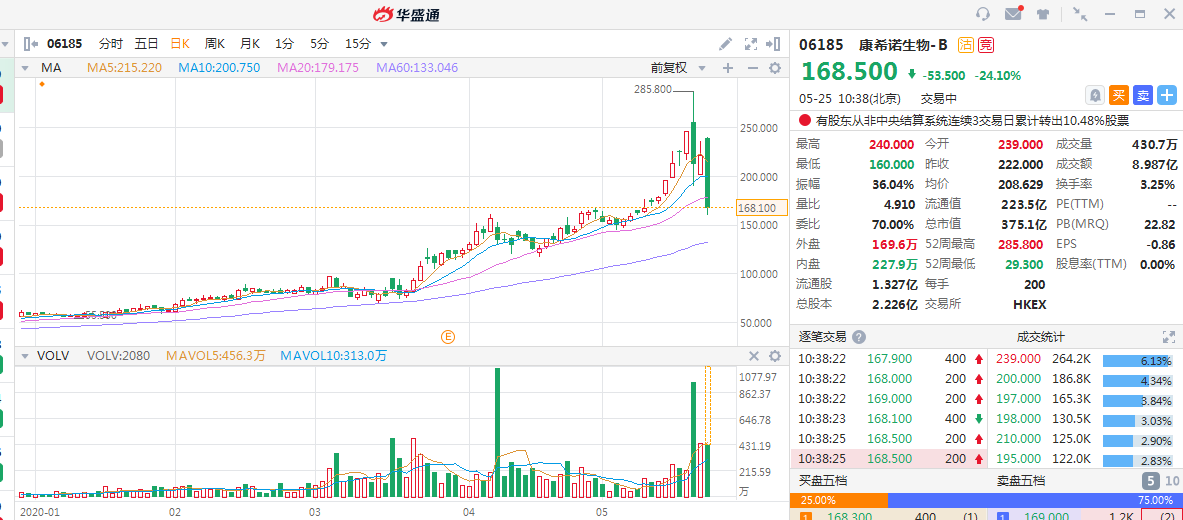Click the blue 75.00% ask ratio bar
Screen dimensions: 1183x520
1035,500
